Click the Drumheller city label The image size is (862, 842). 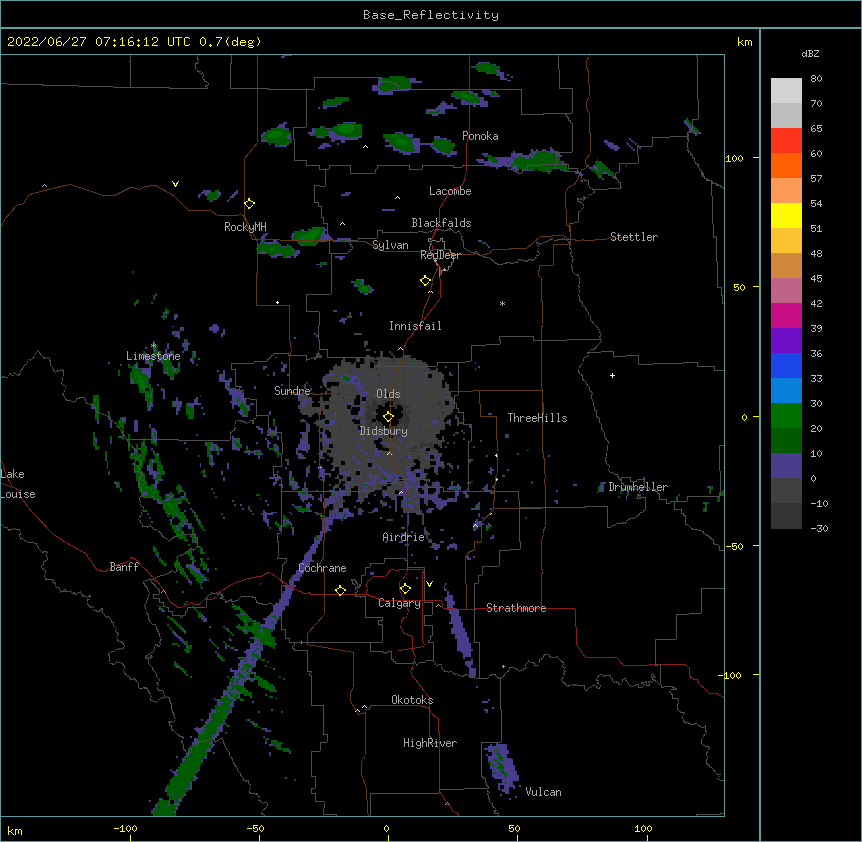point(638,487)
